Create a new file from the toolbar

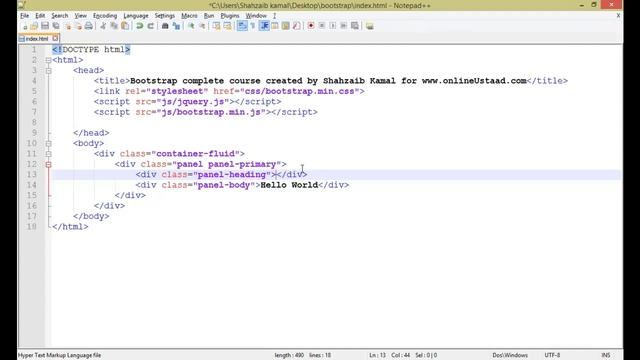(x=24, y=26)
